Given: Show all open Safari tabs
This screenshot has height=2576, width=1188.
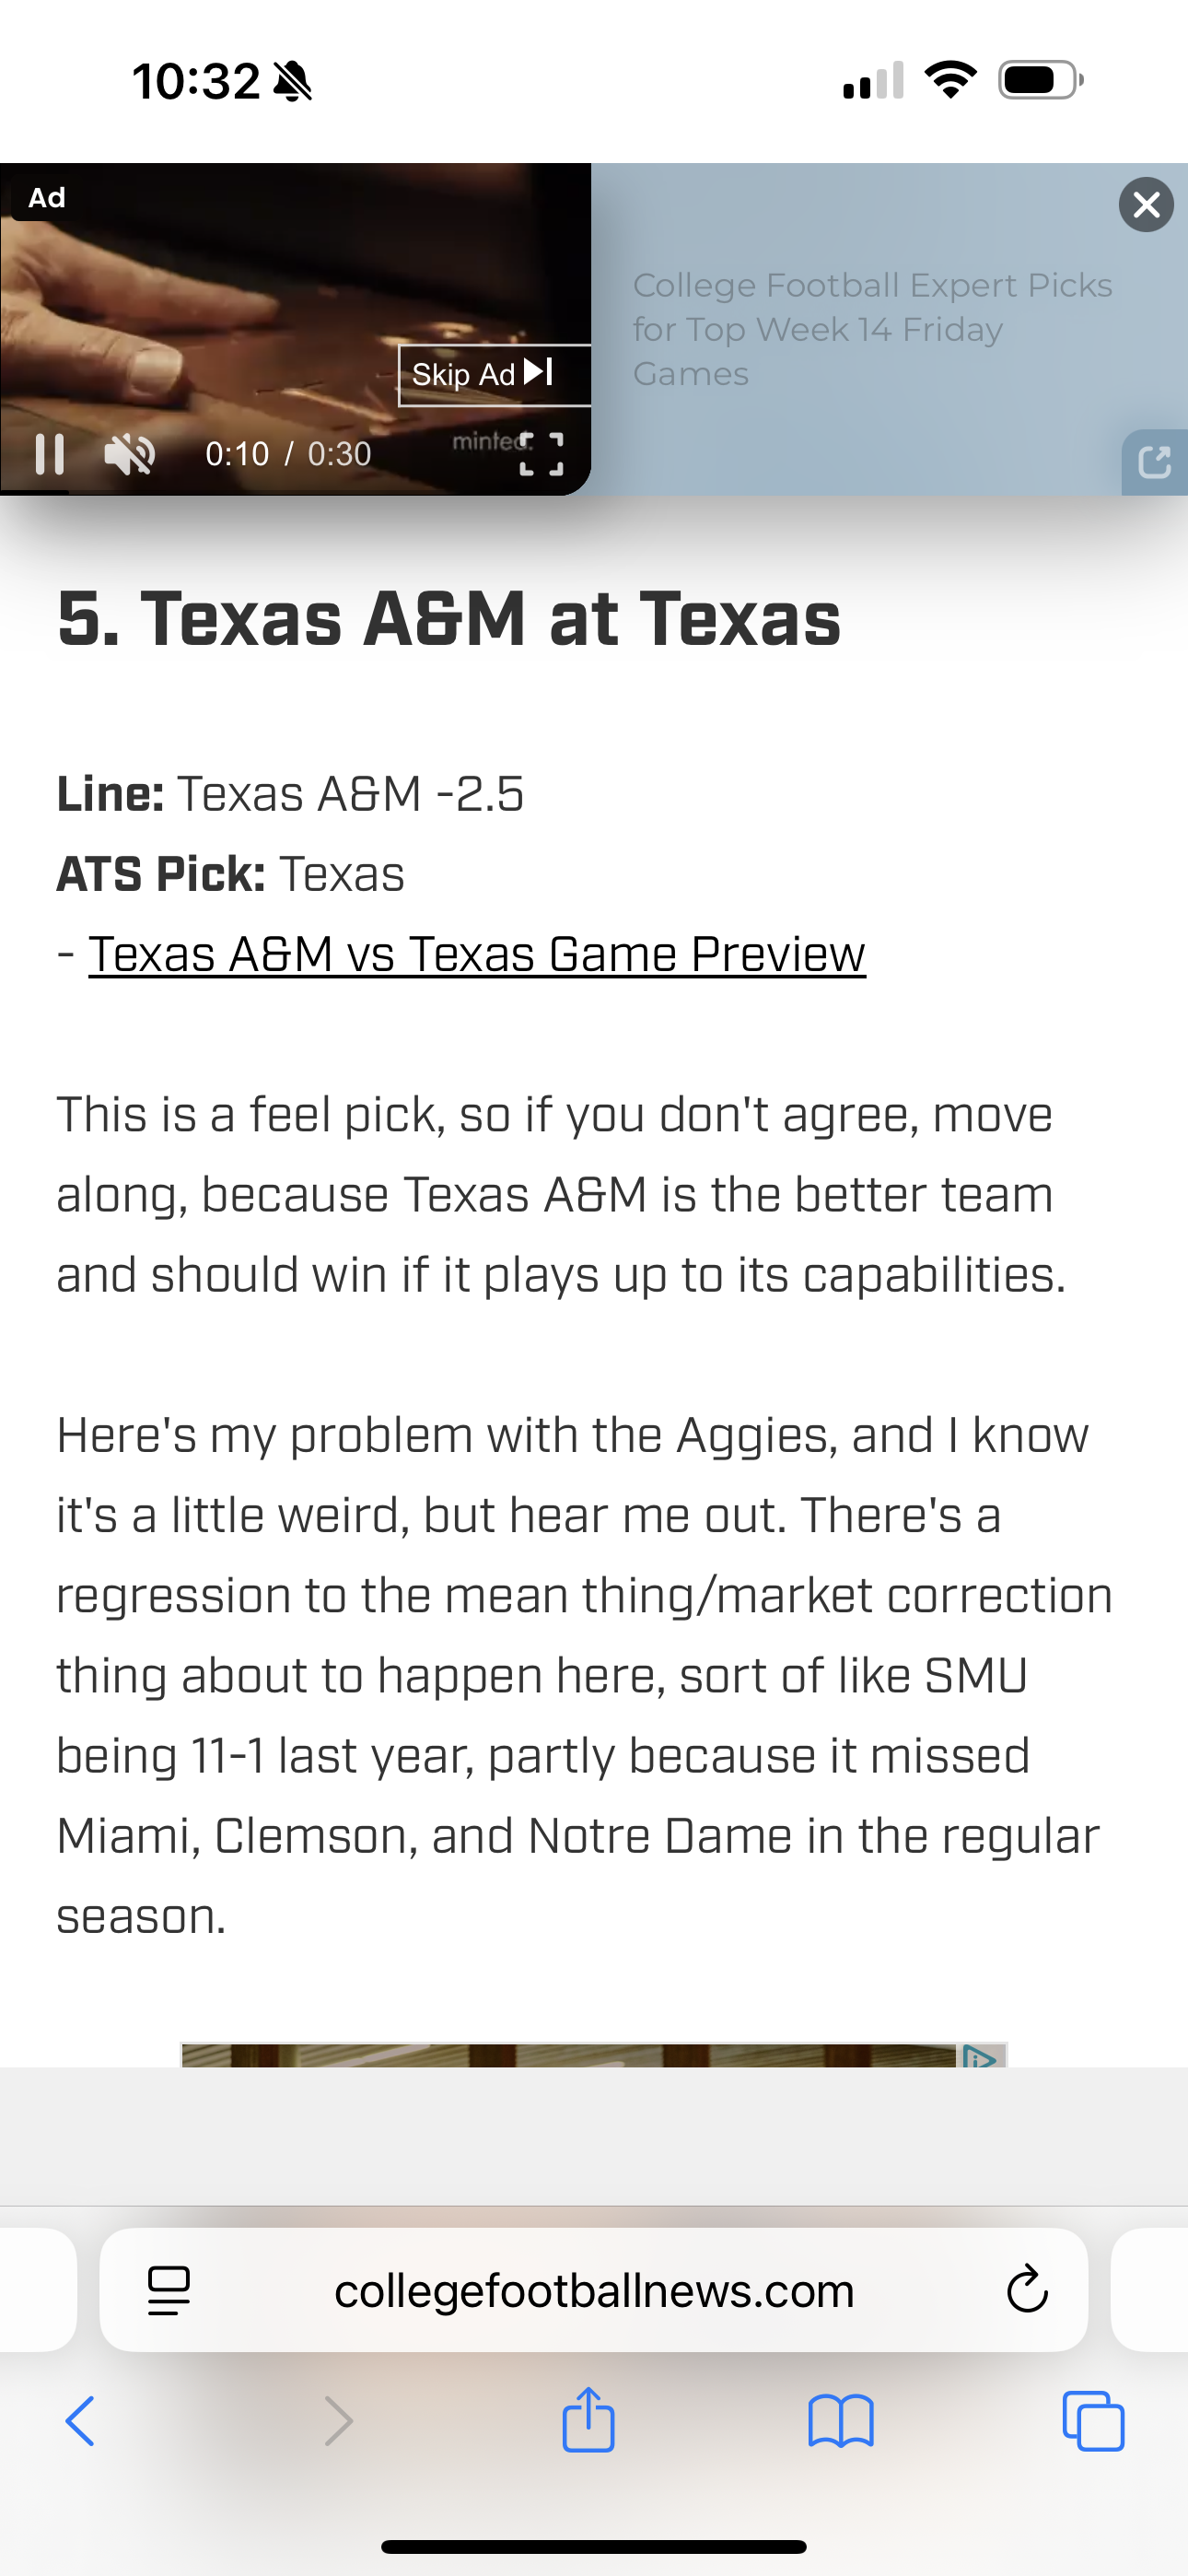Looking at the screenshot, I should click(x=1093, y=2421).
